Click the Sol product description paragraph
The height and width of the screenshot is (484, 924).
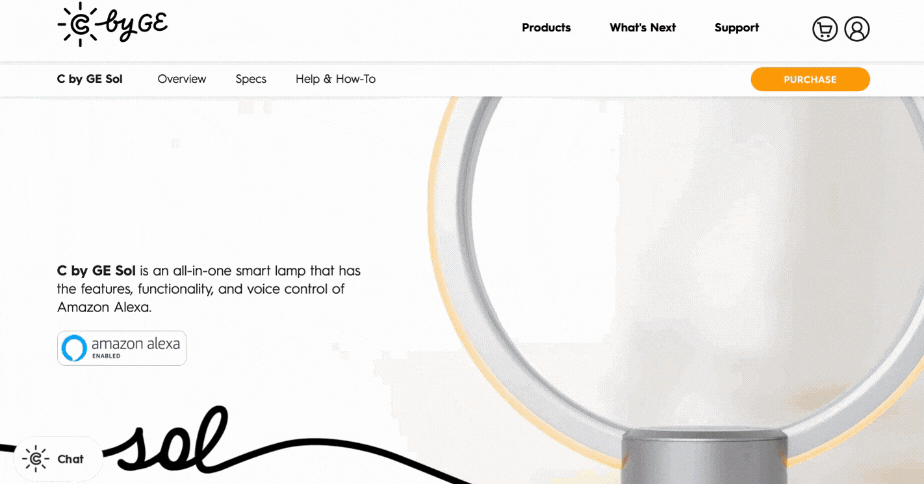(x=209, y=289)
